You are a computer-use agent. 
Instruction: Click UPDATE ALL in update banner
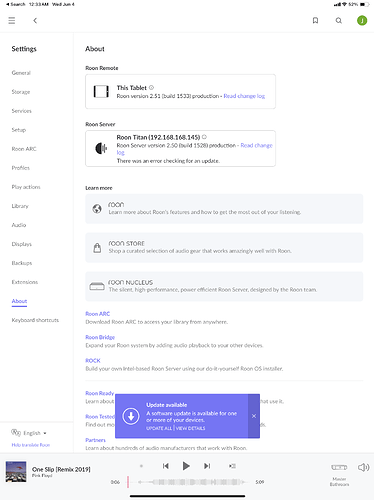point(159,428)
